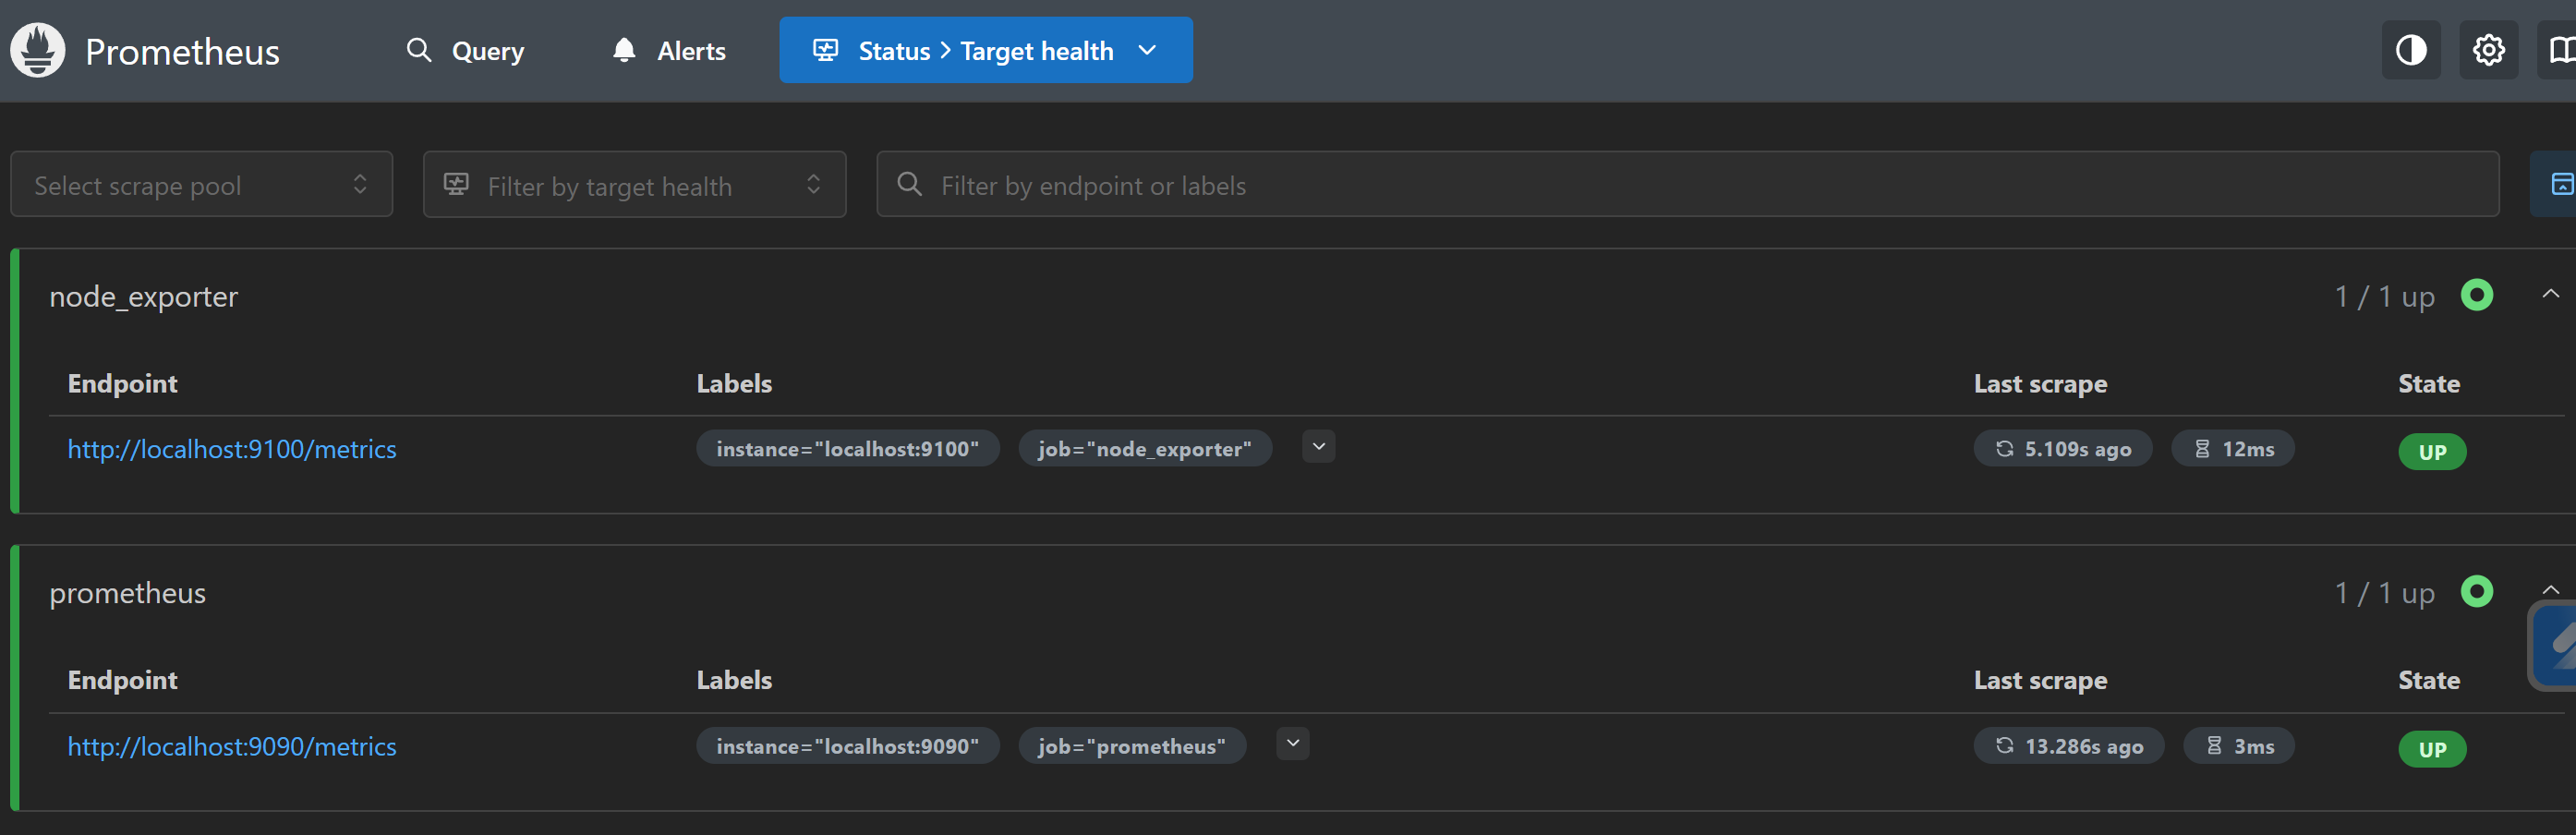This screenshot has height=835, width=2576.
Task: Collapse the prometheus pool chevron
Action: 2551,590
